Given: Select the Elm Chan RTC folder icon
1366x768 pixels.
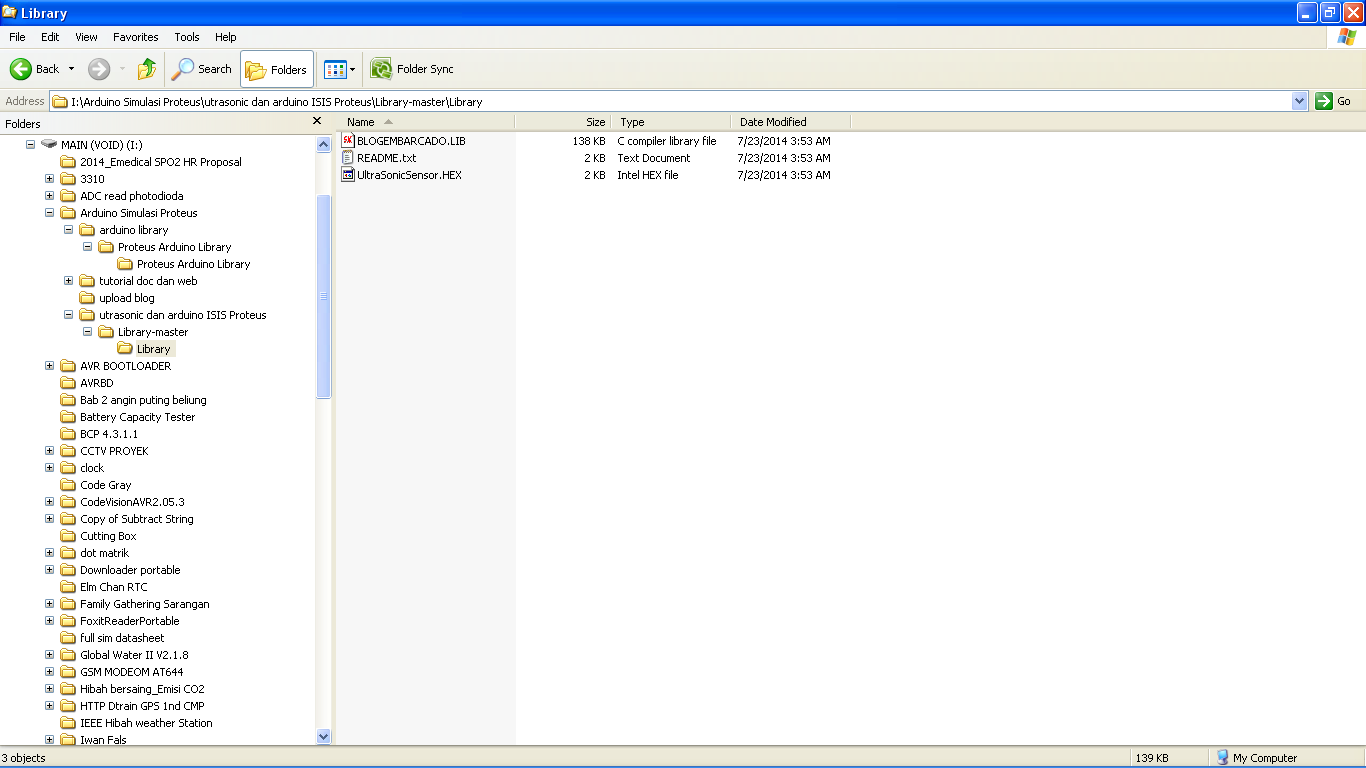Looking at the screenshot, I should [68, 587].
